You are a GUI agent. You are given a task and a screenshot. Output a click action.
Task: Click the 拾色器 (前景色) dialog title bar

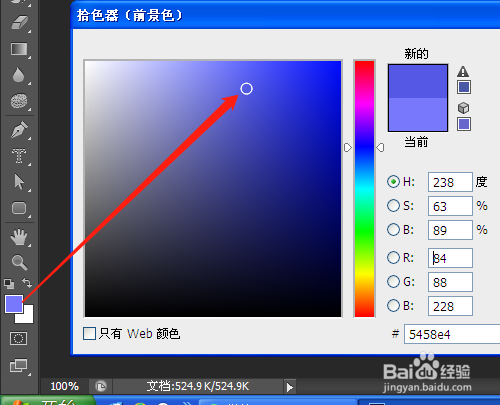[x=285, y=15]
